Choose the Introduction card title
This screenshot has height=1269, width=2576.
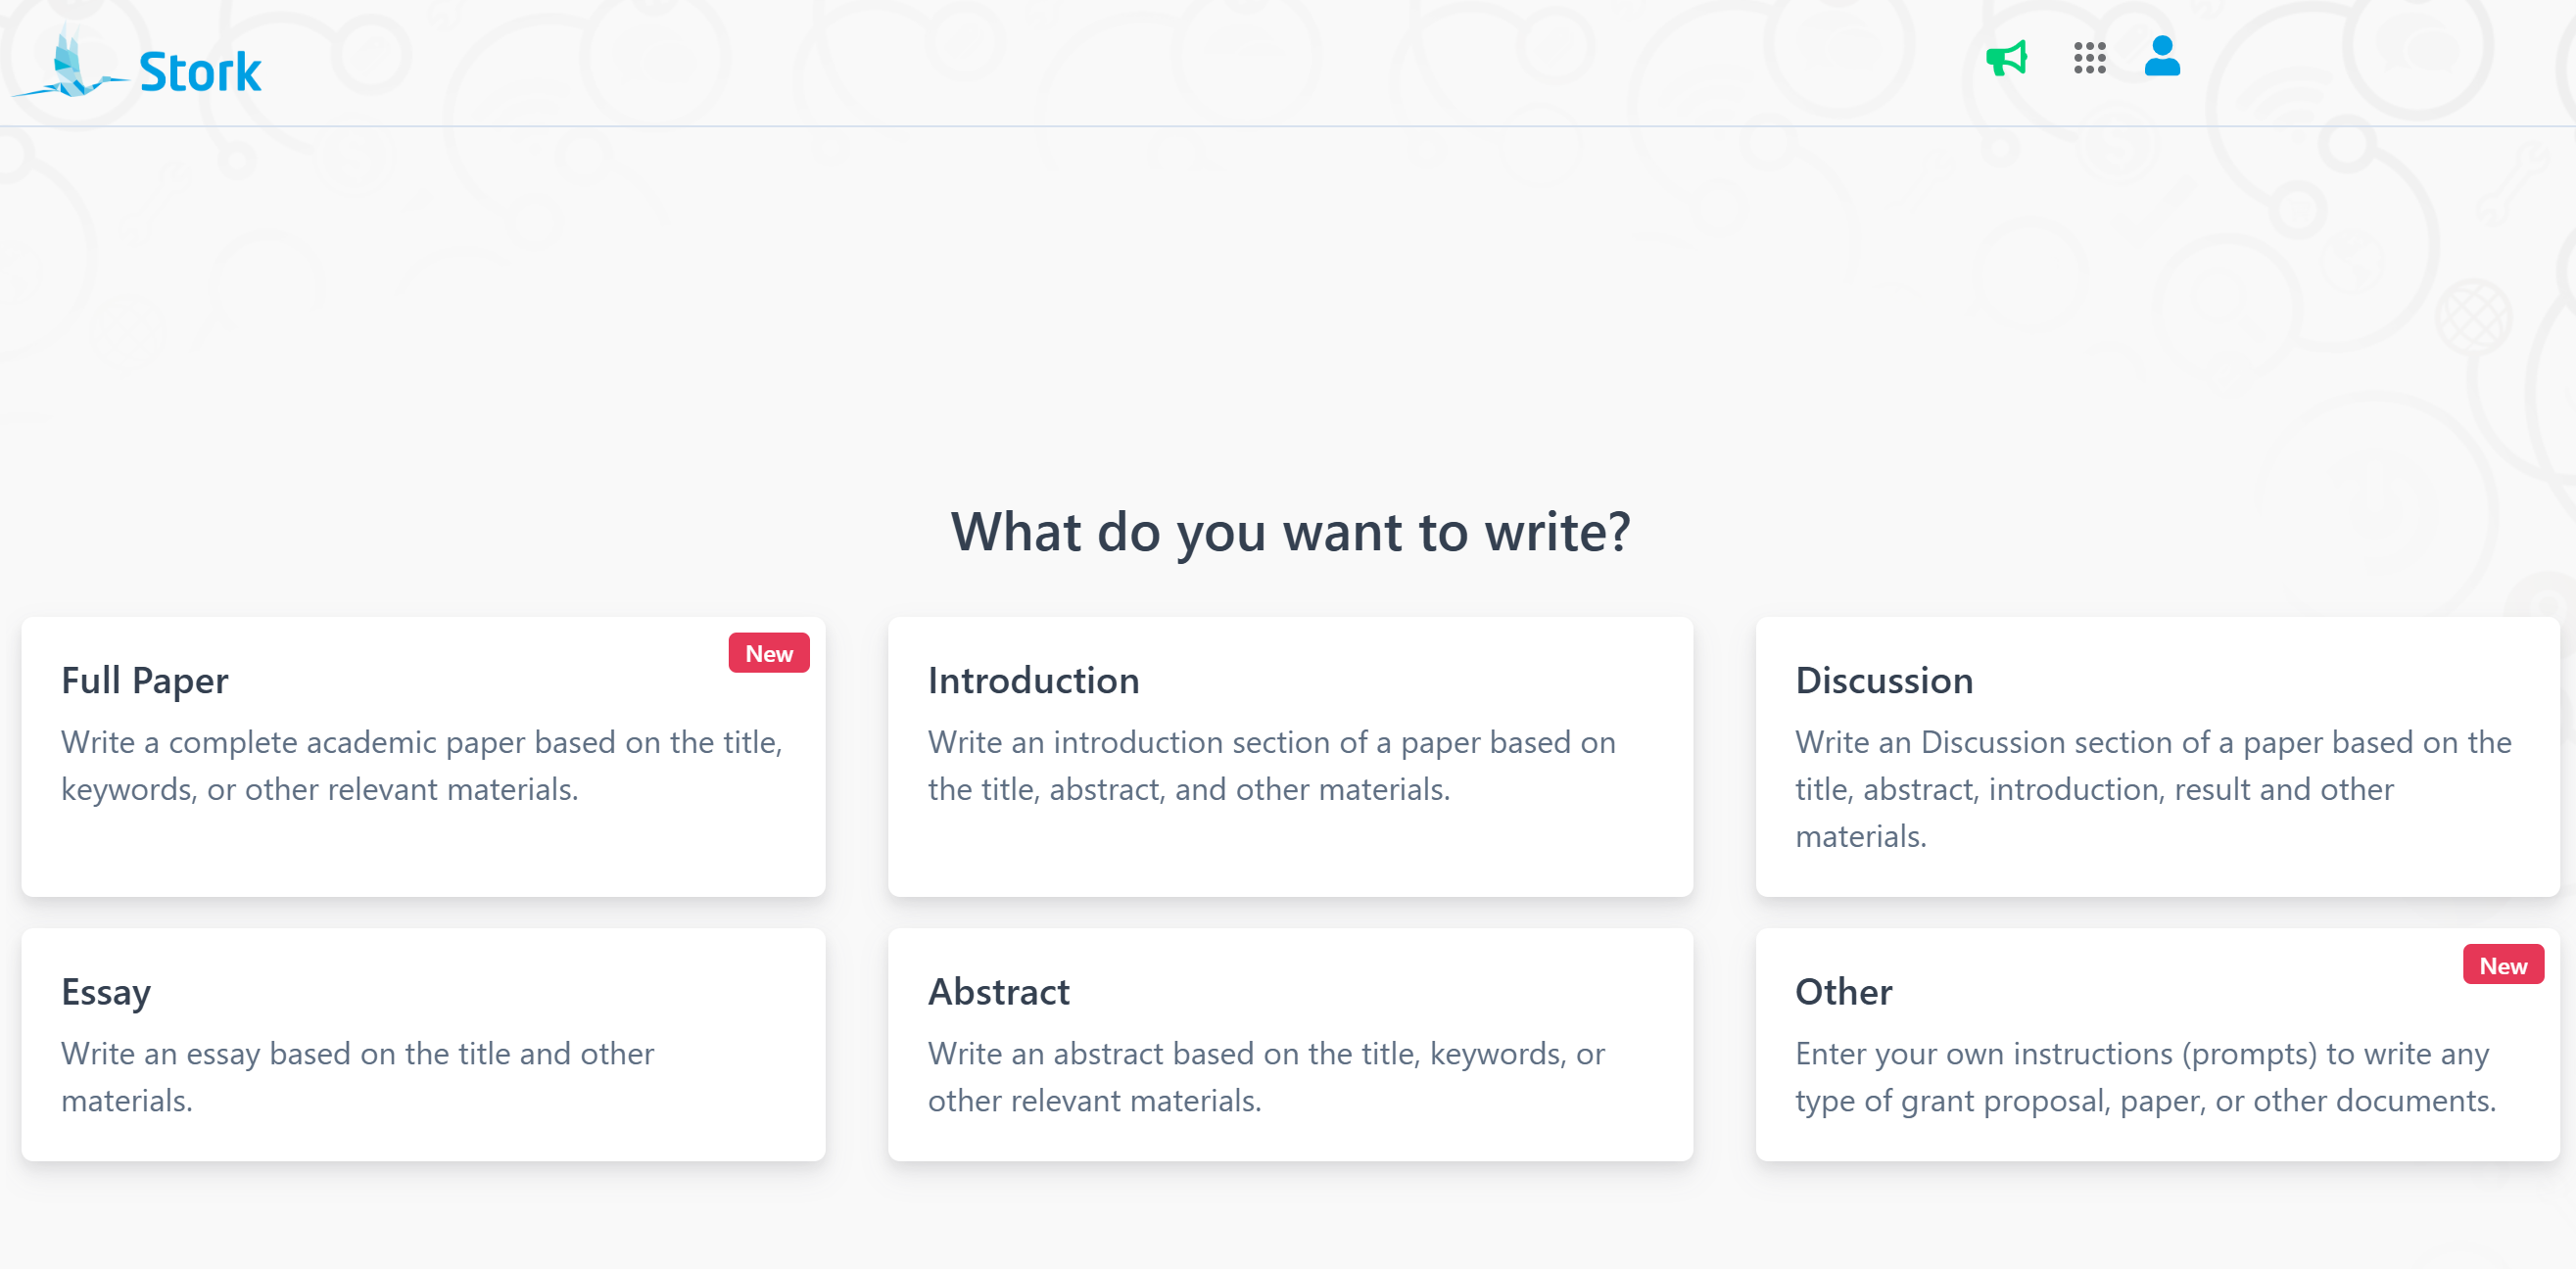tap(1033, 681)
